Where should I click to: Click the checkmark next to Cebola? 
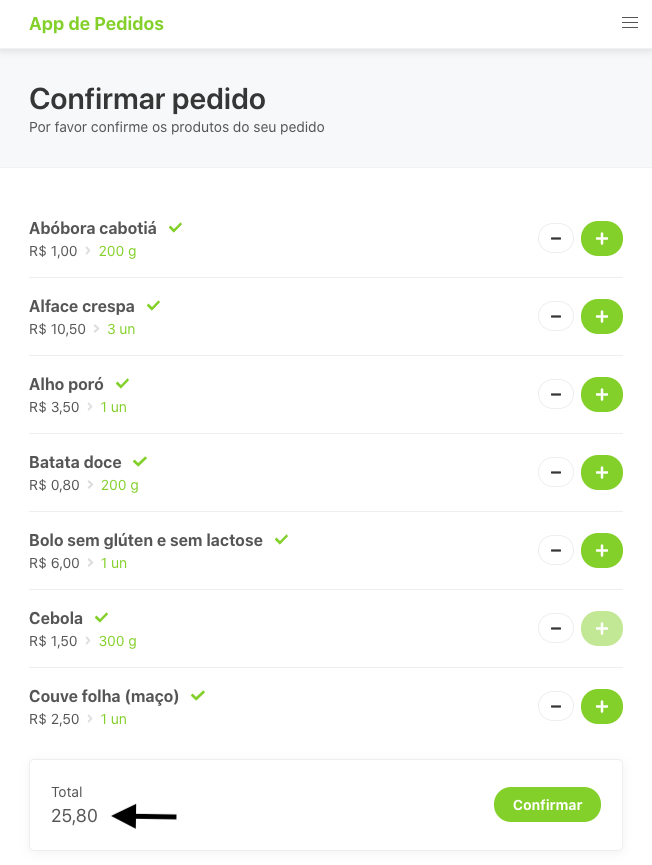pos(101,618)
